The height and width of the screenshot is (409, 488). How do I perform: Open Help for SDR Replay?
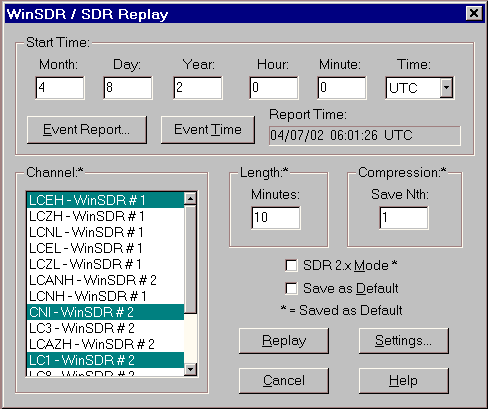(x=404, y=381)
